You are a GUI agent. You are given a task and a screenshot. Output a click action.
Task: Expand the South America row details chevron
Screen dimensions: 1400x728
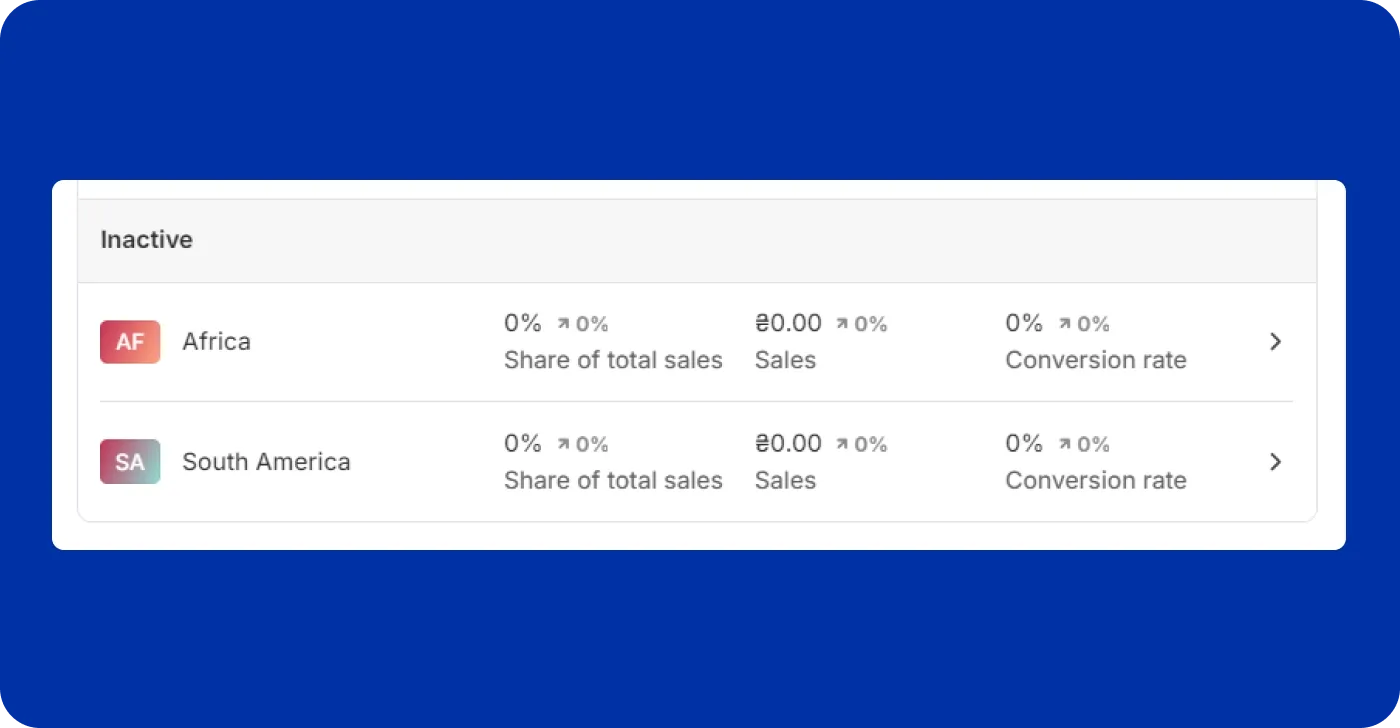(1275, 462)
